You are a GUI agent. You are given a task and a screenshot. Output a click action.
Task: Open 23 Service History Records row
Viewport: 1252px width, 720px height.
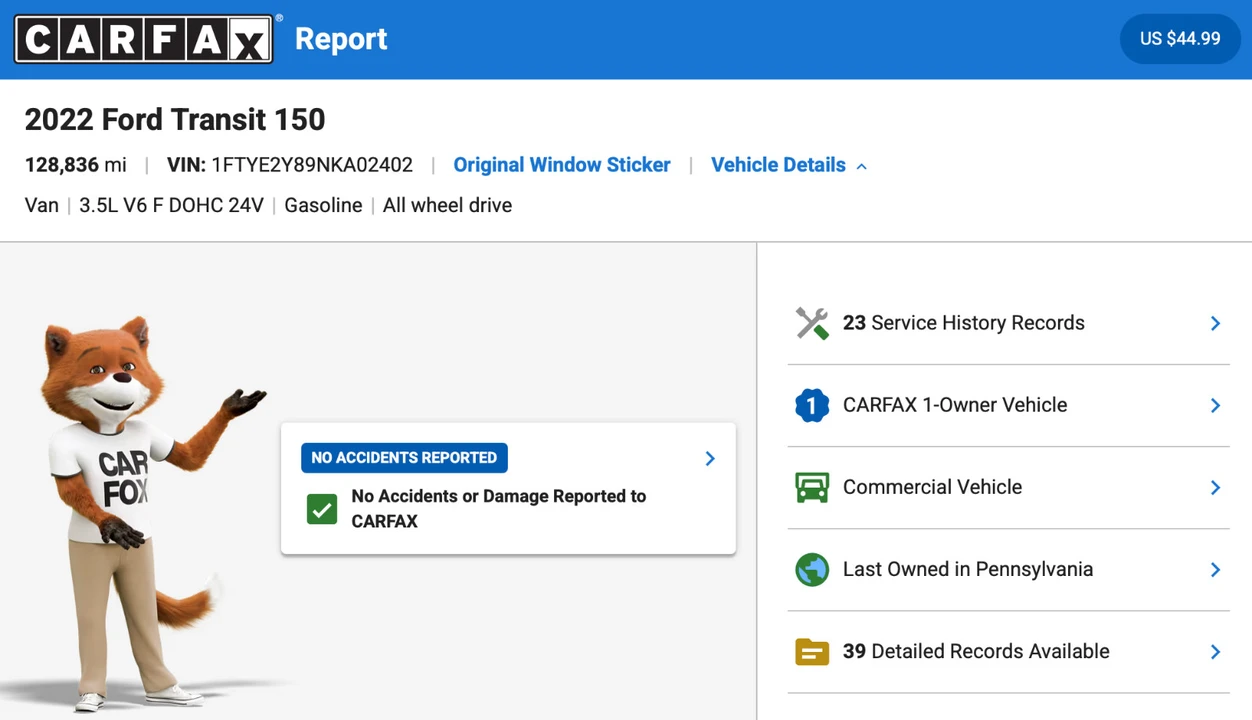[x=1009, y=323]
